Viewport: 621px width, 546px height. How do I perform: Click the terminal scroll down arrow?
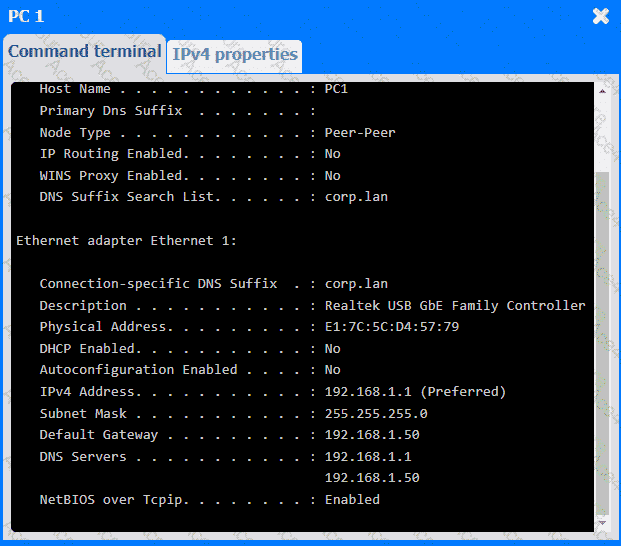click(x=601, y=523)
